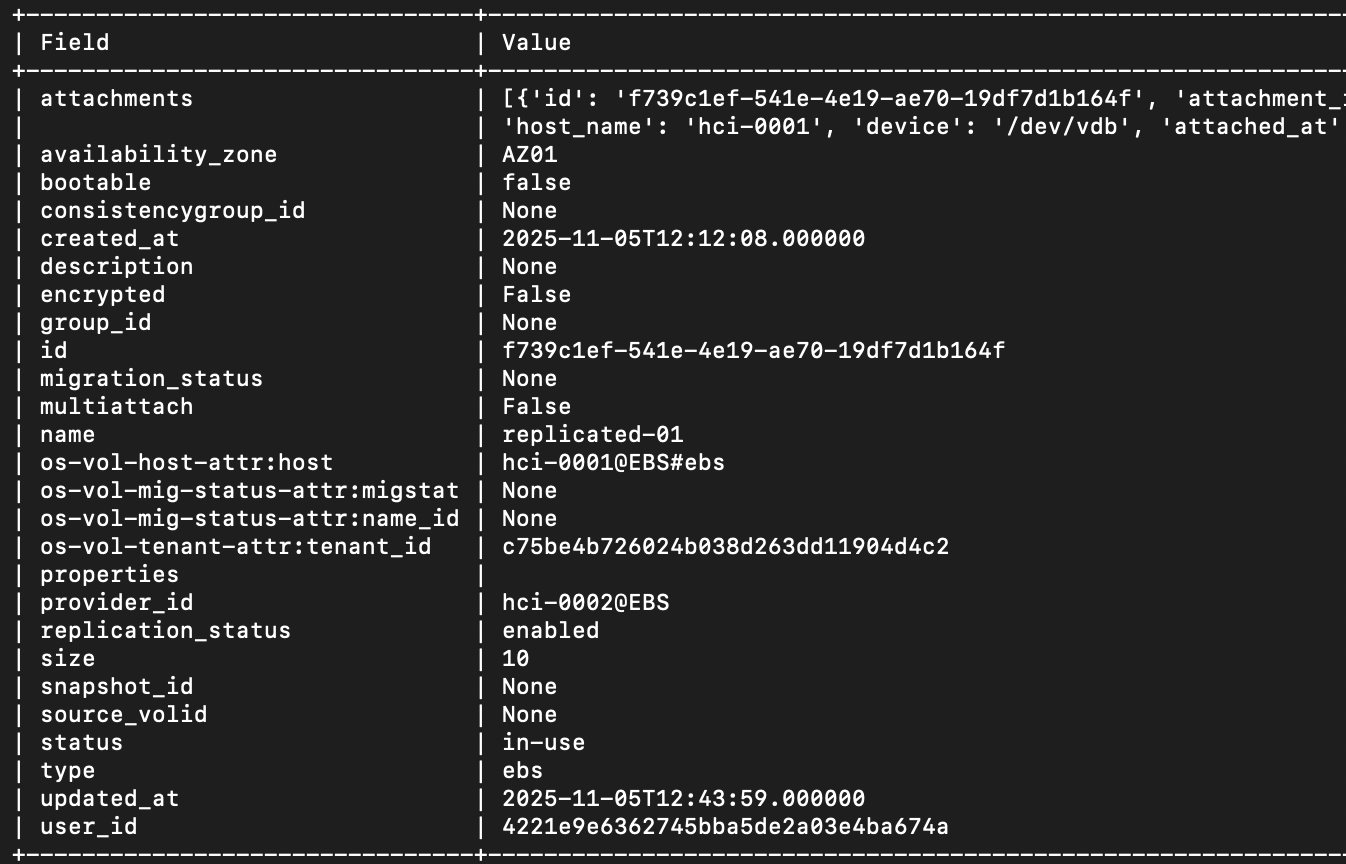Click the multiattach field name
The image size is (1346, 864).
(116, 407)
